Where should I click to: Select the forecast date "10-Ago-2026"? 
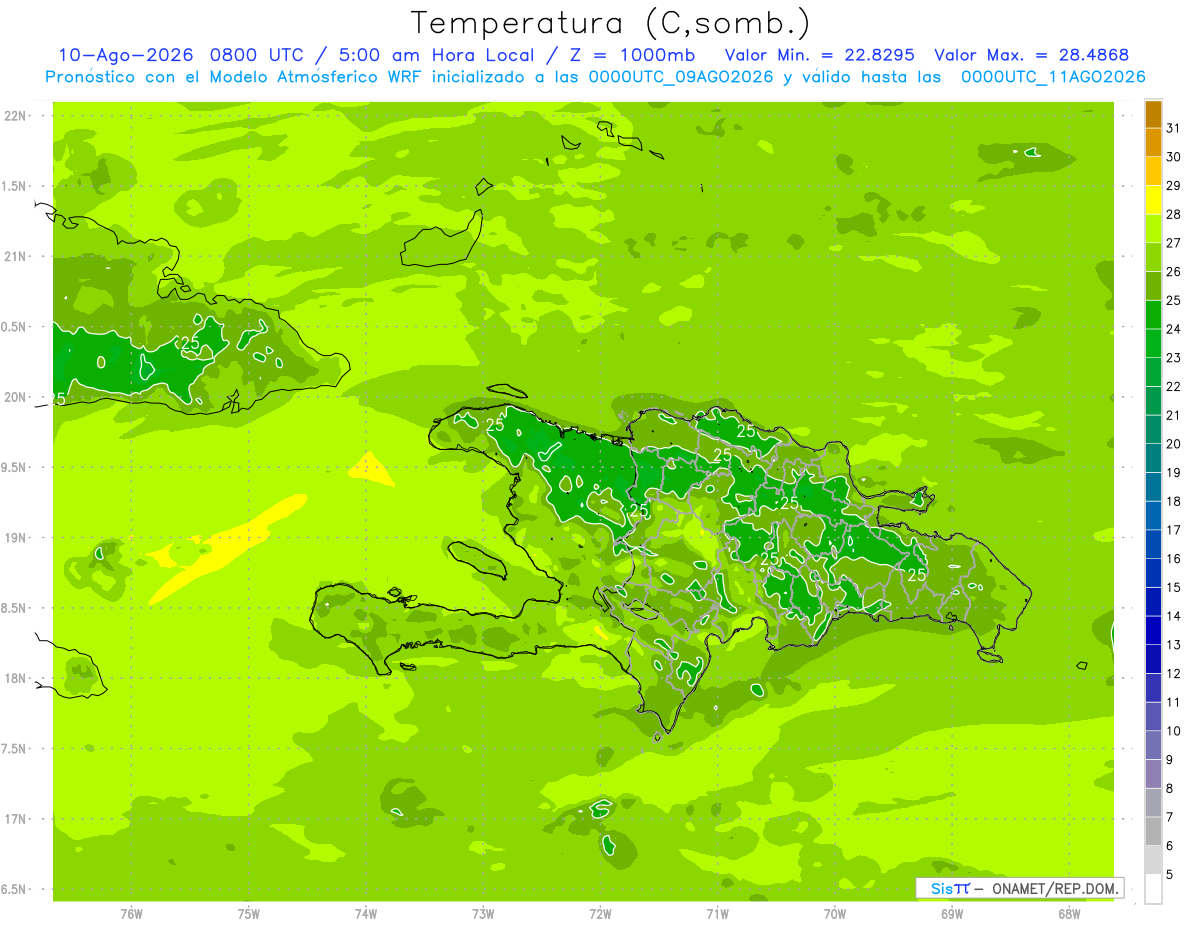(x=124, y=55)
